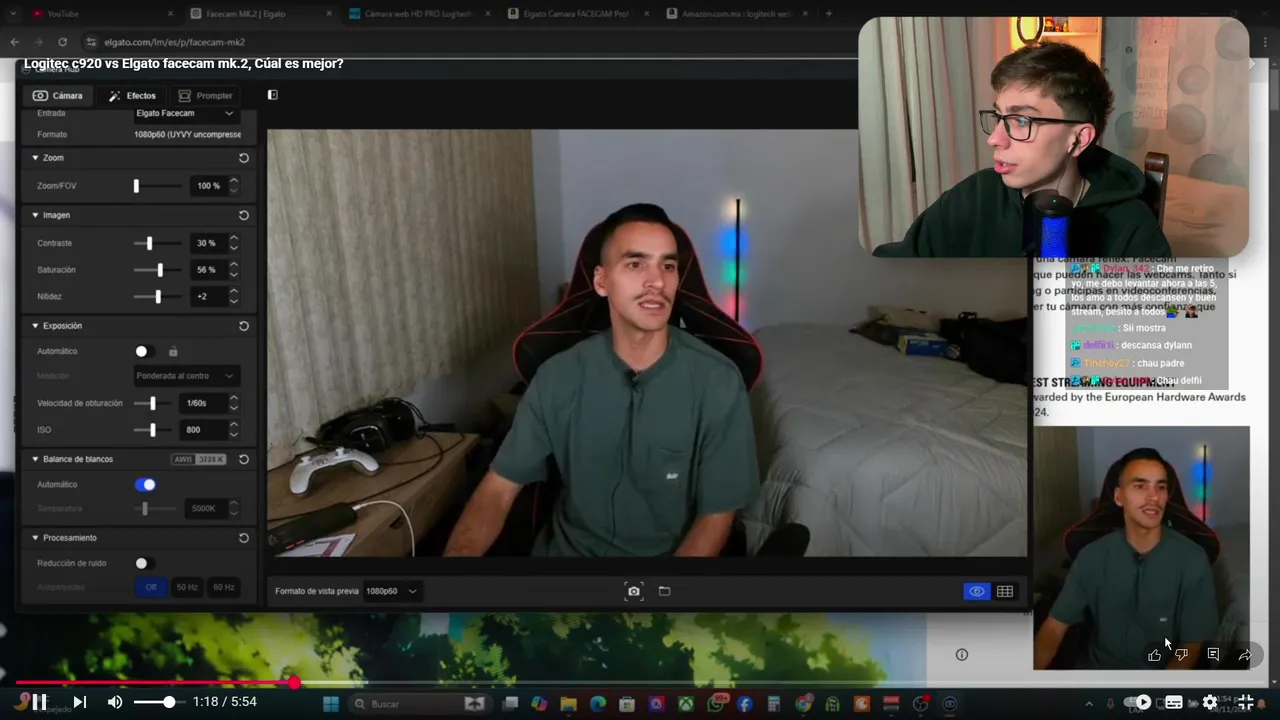The image size is (1280, 720).
Task: Open the Formato 1080p60 dropdown
Action: point(187,134)
